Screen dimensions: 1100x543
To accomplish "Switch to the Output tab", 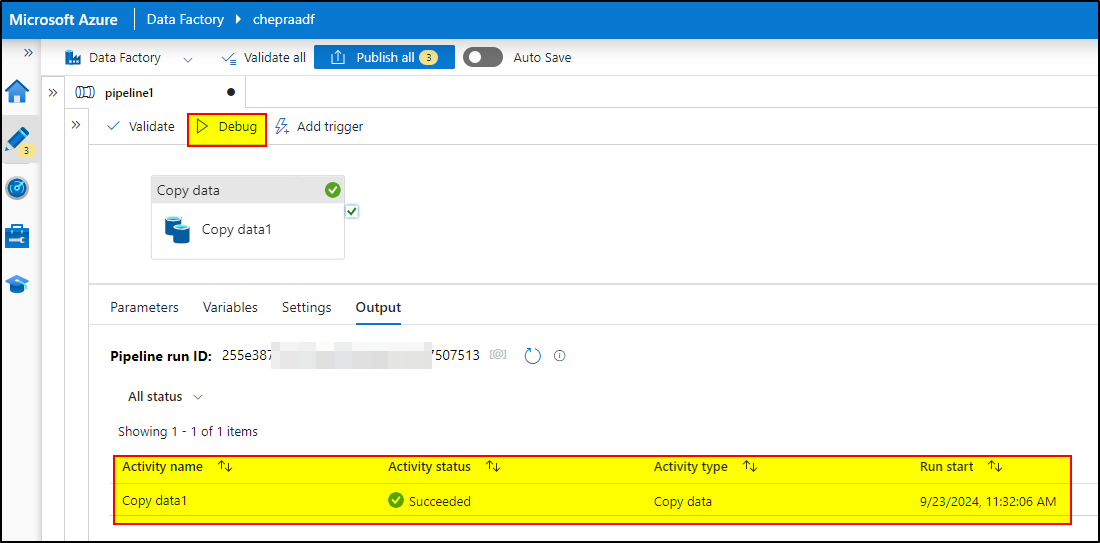I will (378, 307).
